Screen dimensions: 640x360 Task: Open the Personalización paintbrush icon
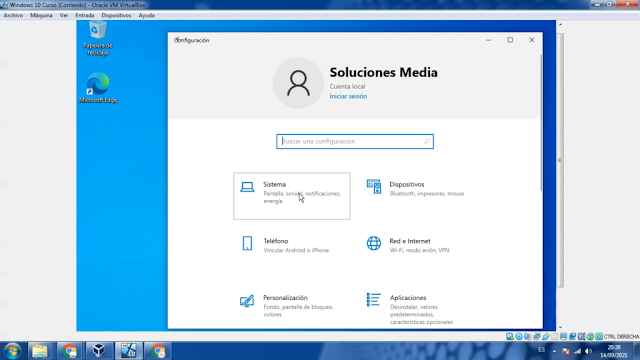coord(247,301)
